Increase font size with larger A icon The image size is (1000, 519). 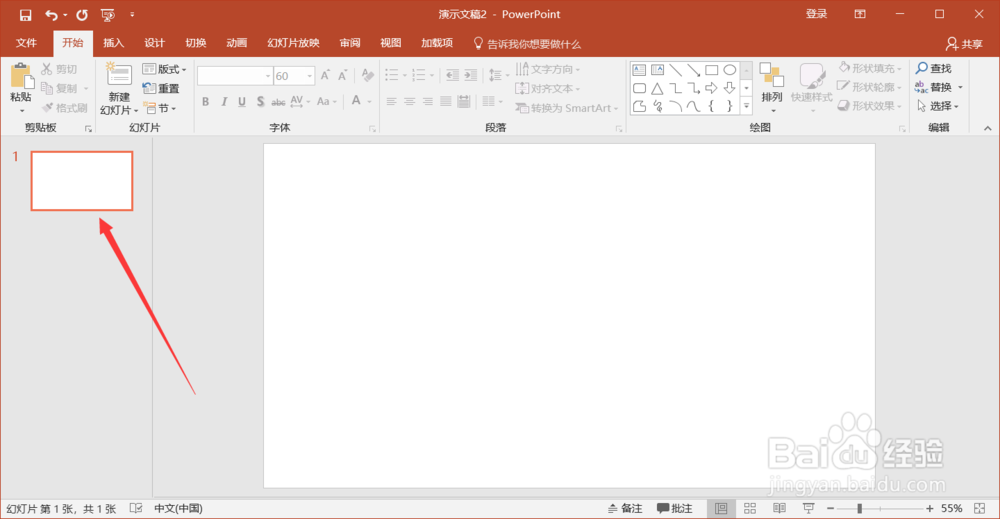[x=325, y=76]
